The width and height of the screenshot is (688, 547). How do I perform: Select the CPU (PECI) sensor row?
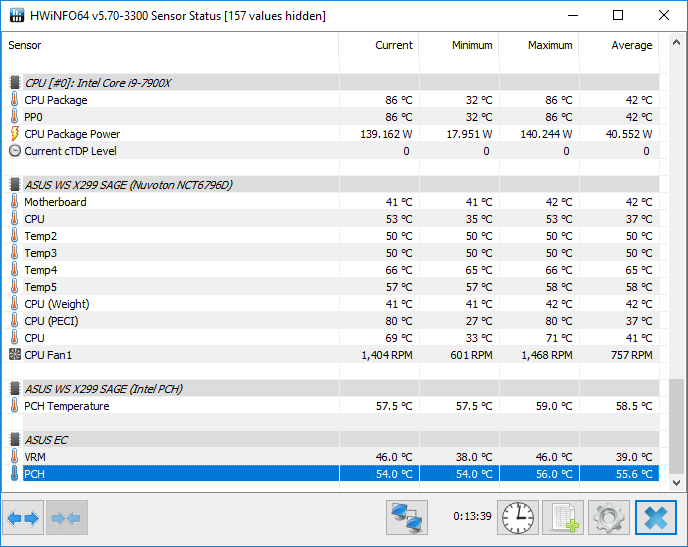pyautogui.click(x=331, y=321)
